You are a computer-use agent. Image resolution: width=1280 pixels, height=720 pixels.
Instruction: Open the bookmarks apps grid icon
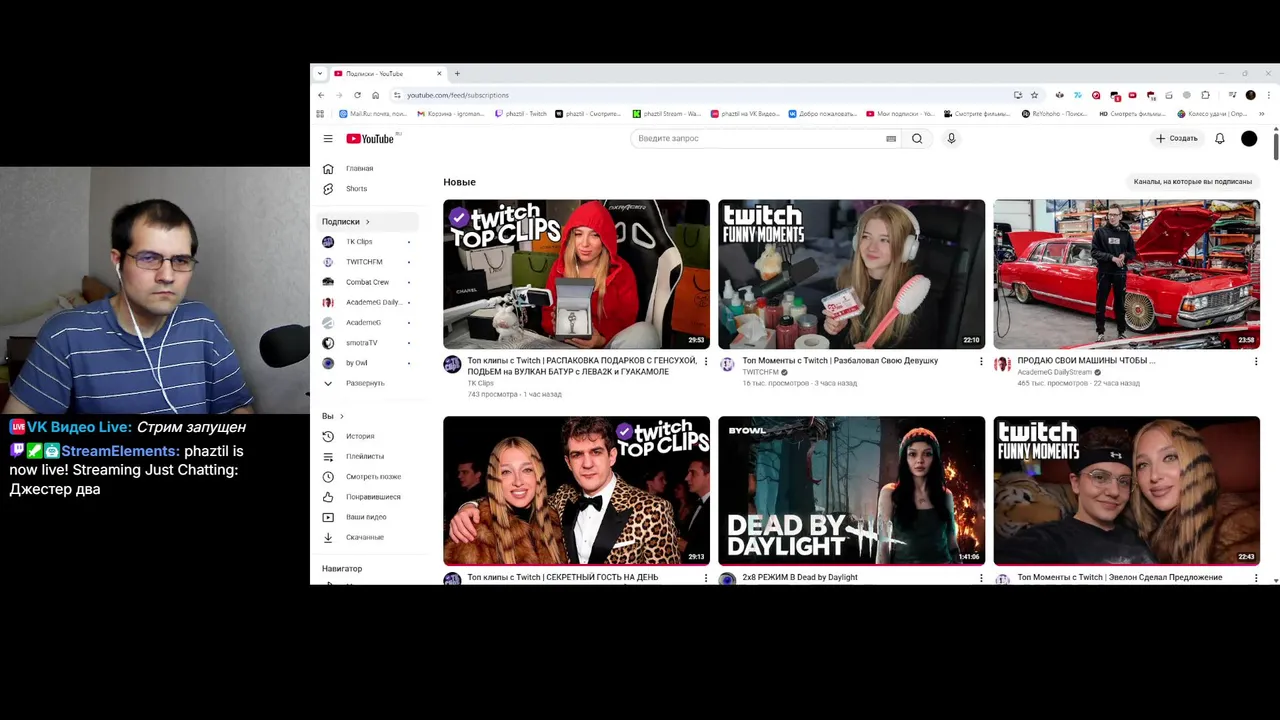point(320,114)
